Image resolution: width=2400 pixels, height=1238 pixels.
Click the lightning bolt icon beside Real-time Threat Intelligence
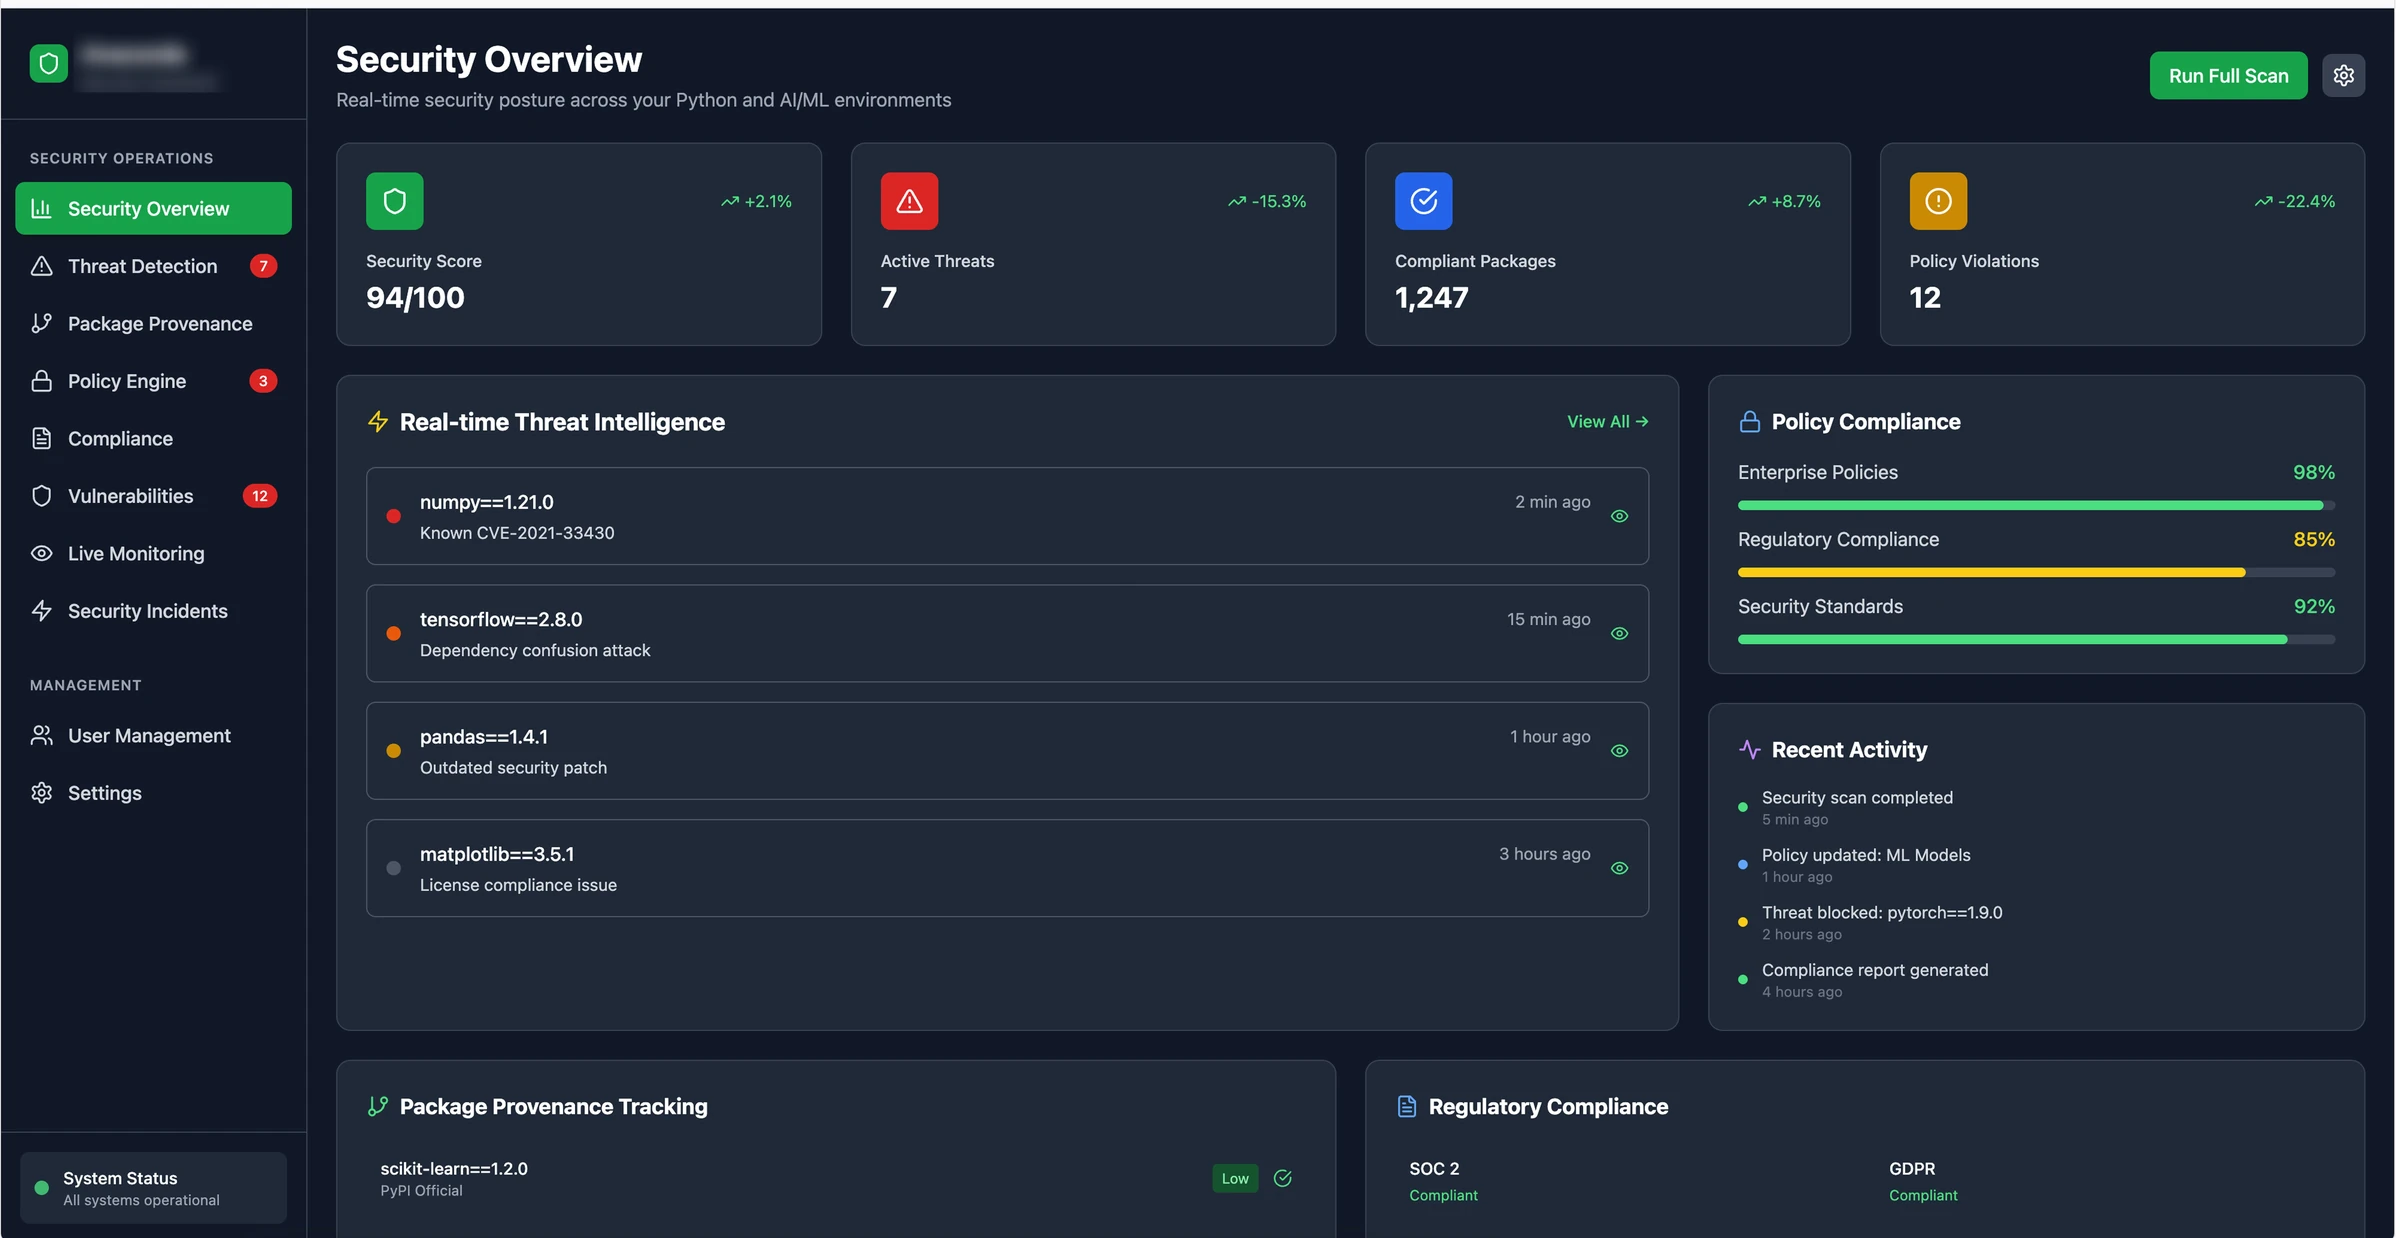[x=377, y=422]
